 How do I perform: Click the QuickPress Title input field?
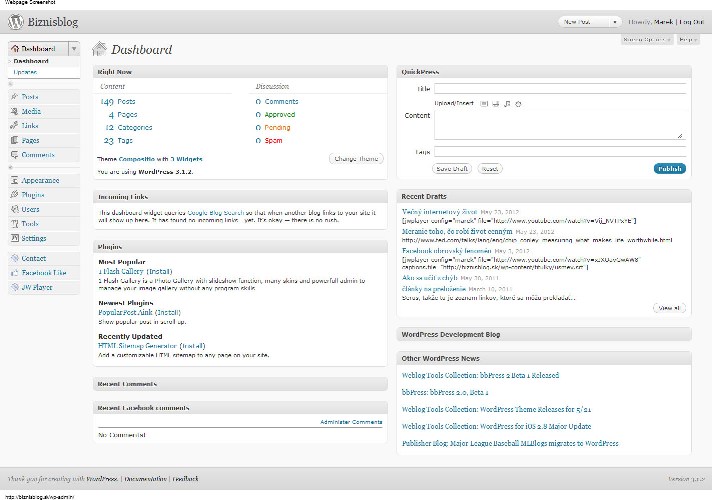coord(560,89)
